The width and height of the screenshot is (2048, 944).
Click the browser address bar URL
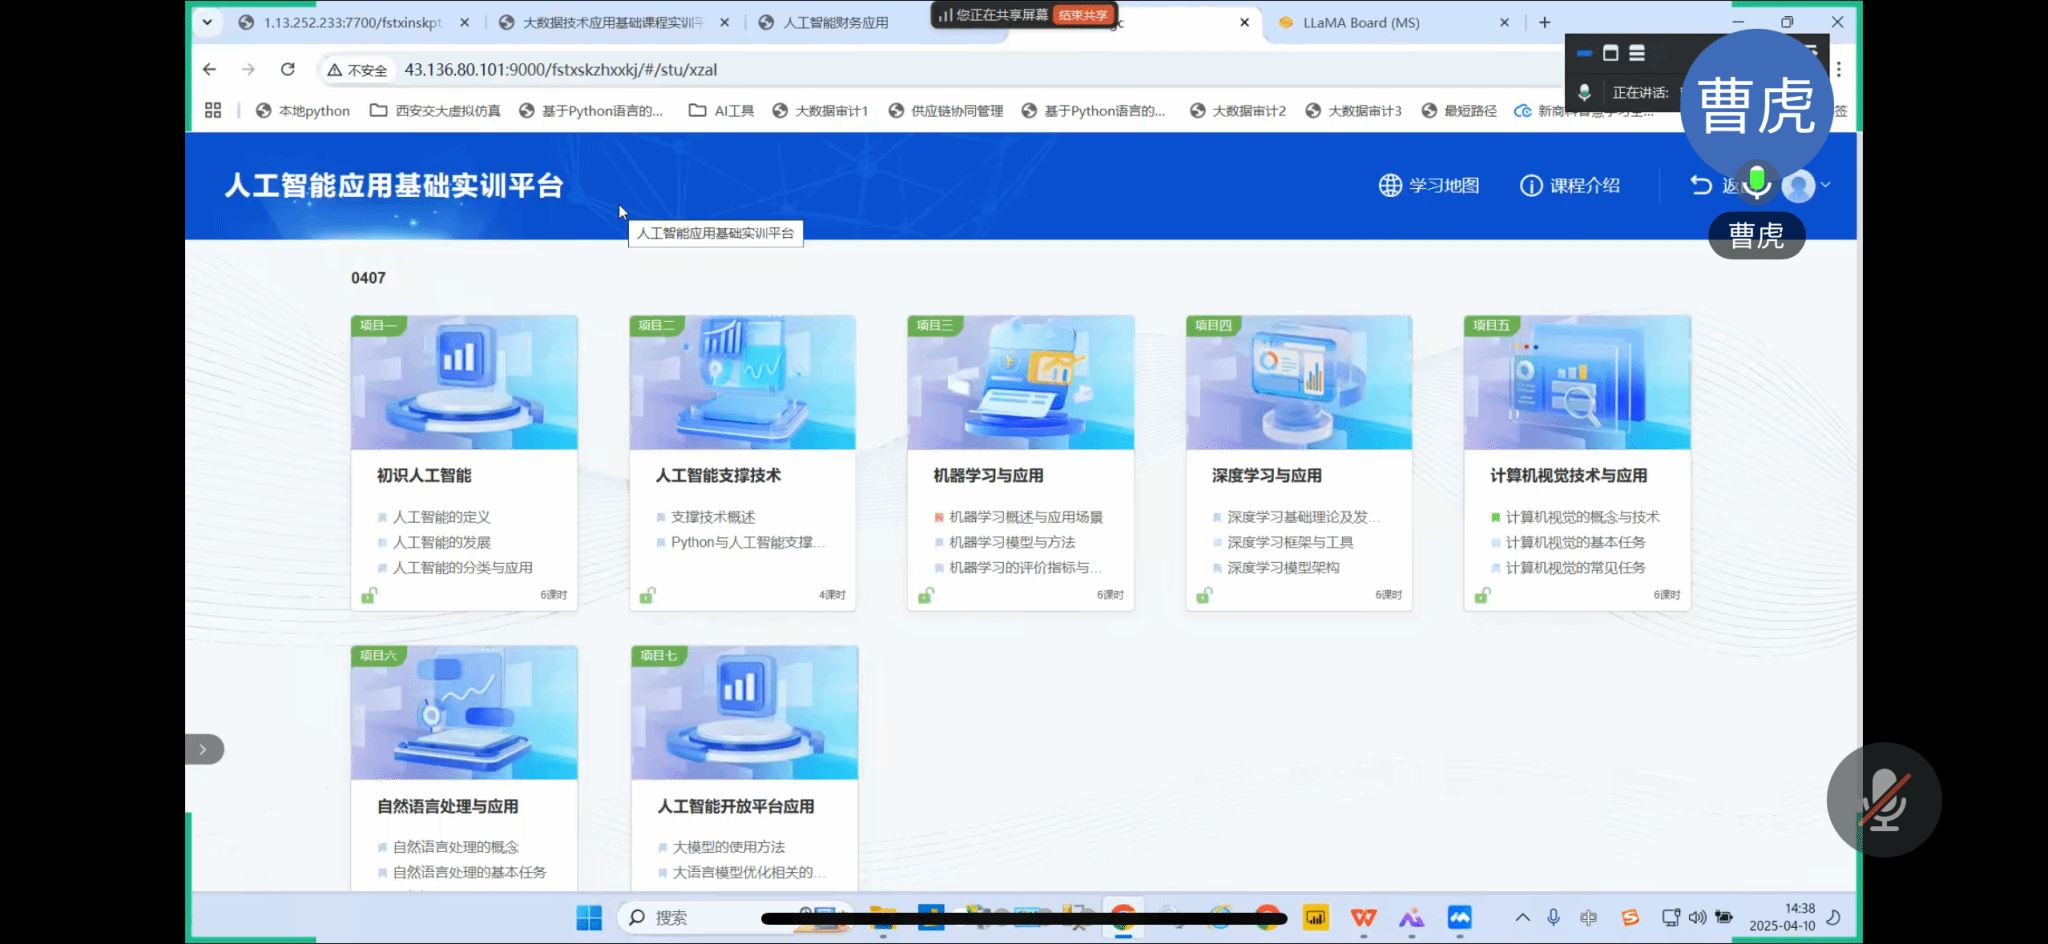[560, 70]
